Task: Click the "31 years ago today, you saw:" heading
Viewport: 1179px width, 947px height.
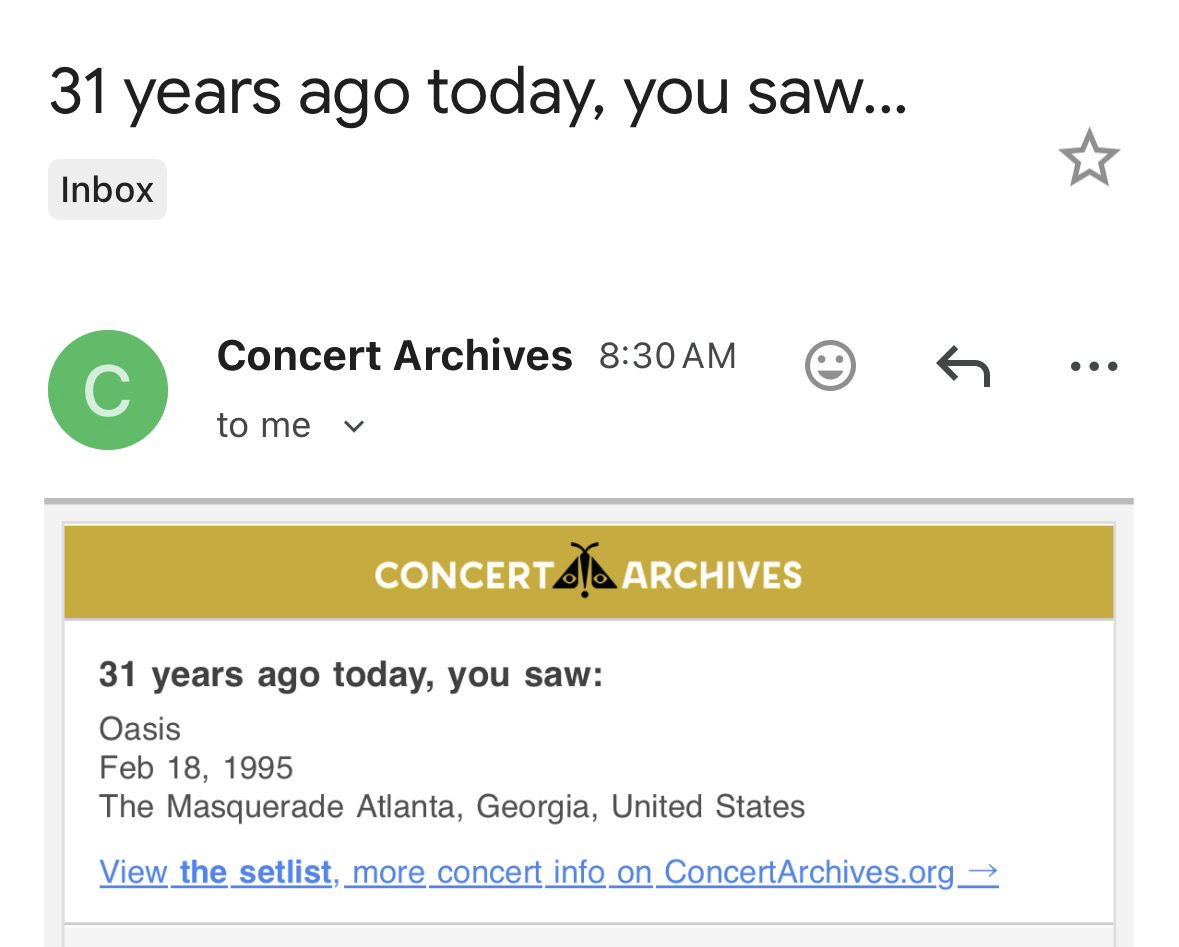Action: [351, 675]
